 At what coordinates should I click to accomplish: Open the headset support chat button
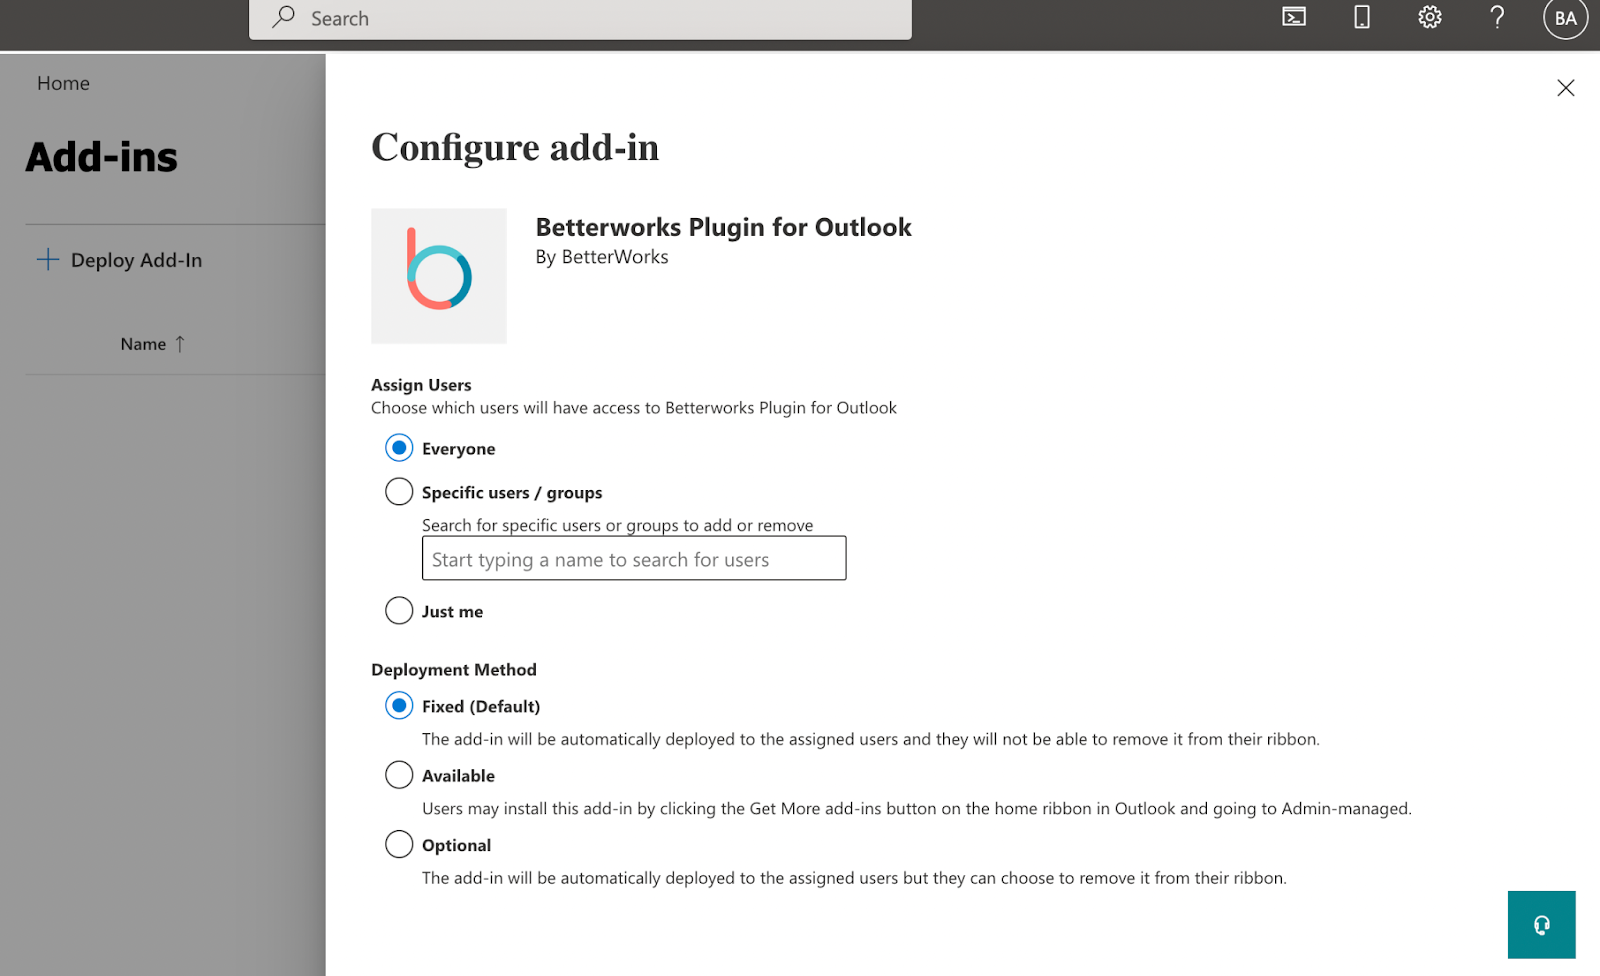point(1542,925)
